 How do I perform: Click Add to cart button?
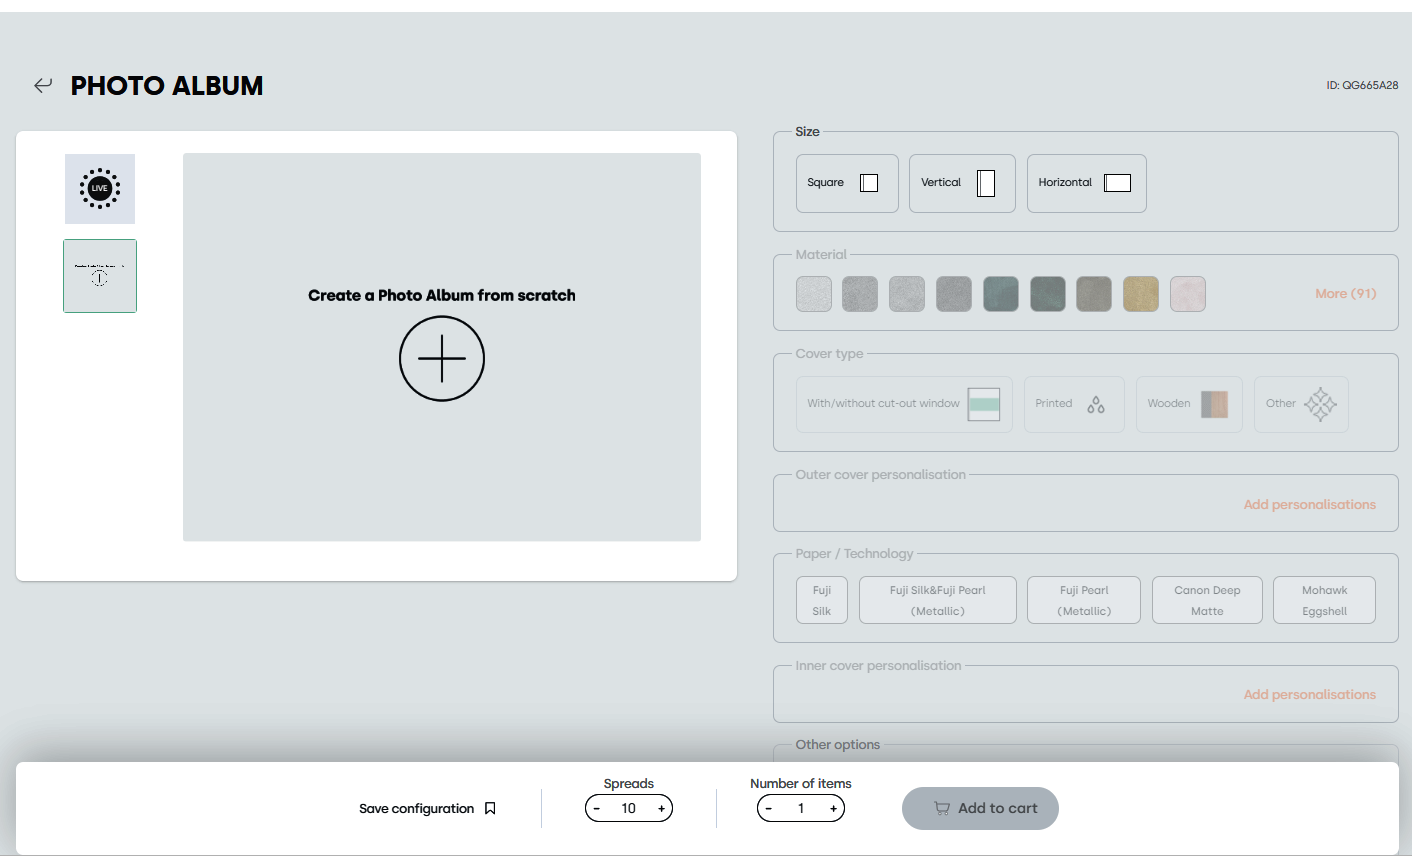click(x=980, y=808)
